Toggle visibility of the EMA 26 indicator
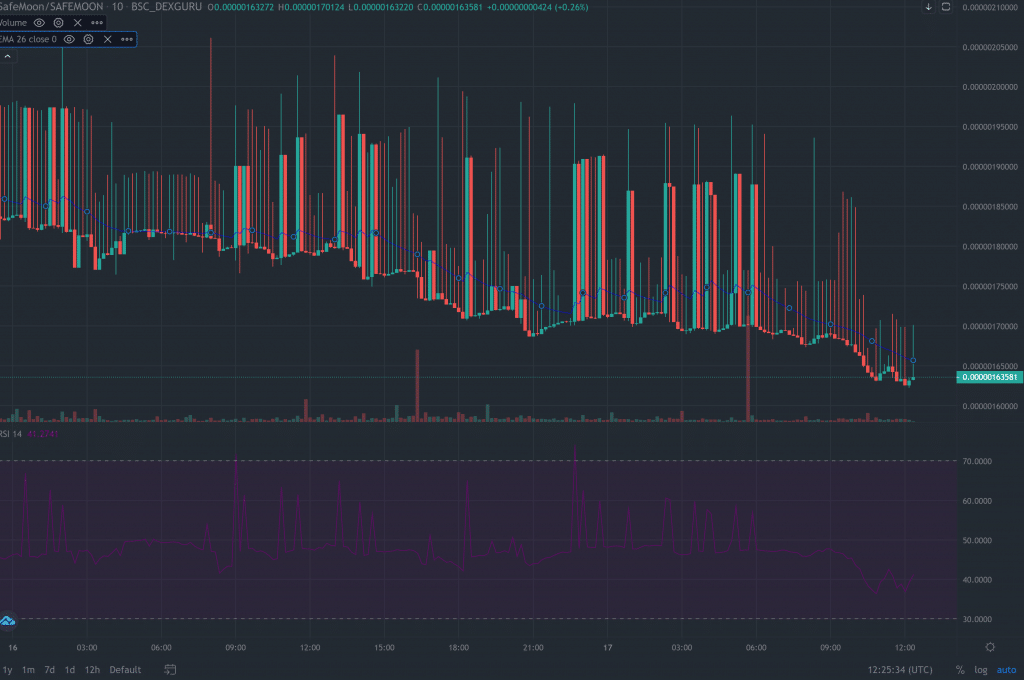The height and width of the screenshot is (680, 1024). pyautogui.click(x=69, y=39)
